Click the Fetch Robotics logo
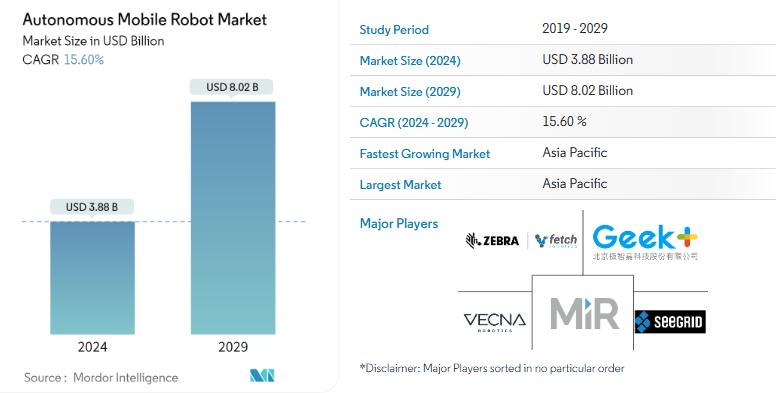The width and height of the screenshot is (783, 393). click(x=555, y=241)
